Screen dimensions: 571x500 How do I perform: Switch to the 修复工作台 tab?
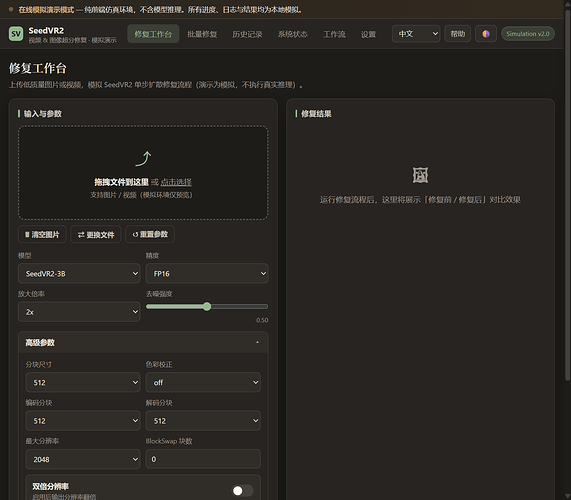(x=153, y=34)
